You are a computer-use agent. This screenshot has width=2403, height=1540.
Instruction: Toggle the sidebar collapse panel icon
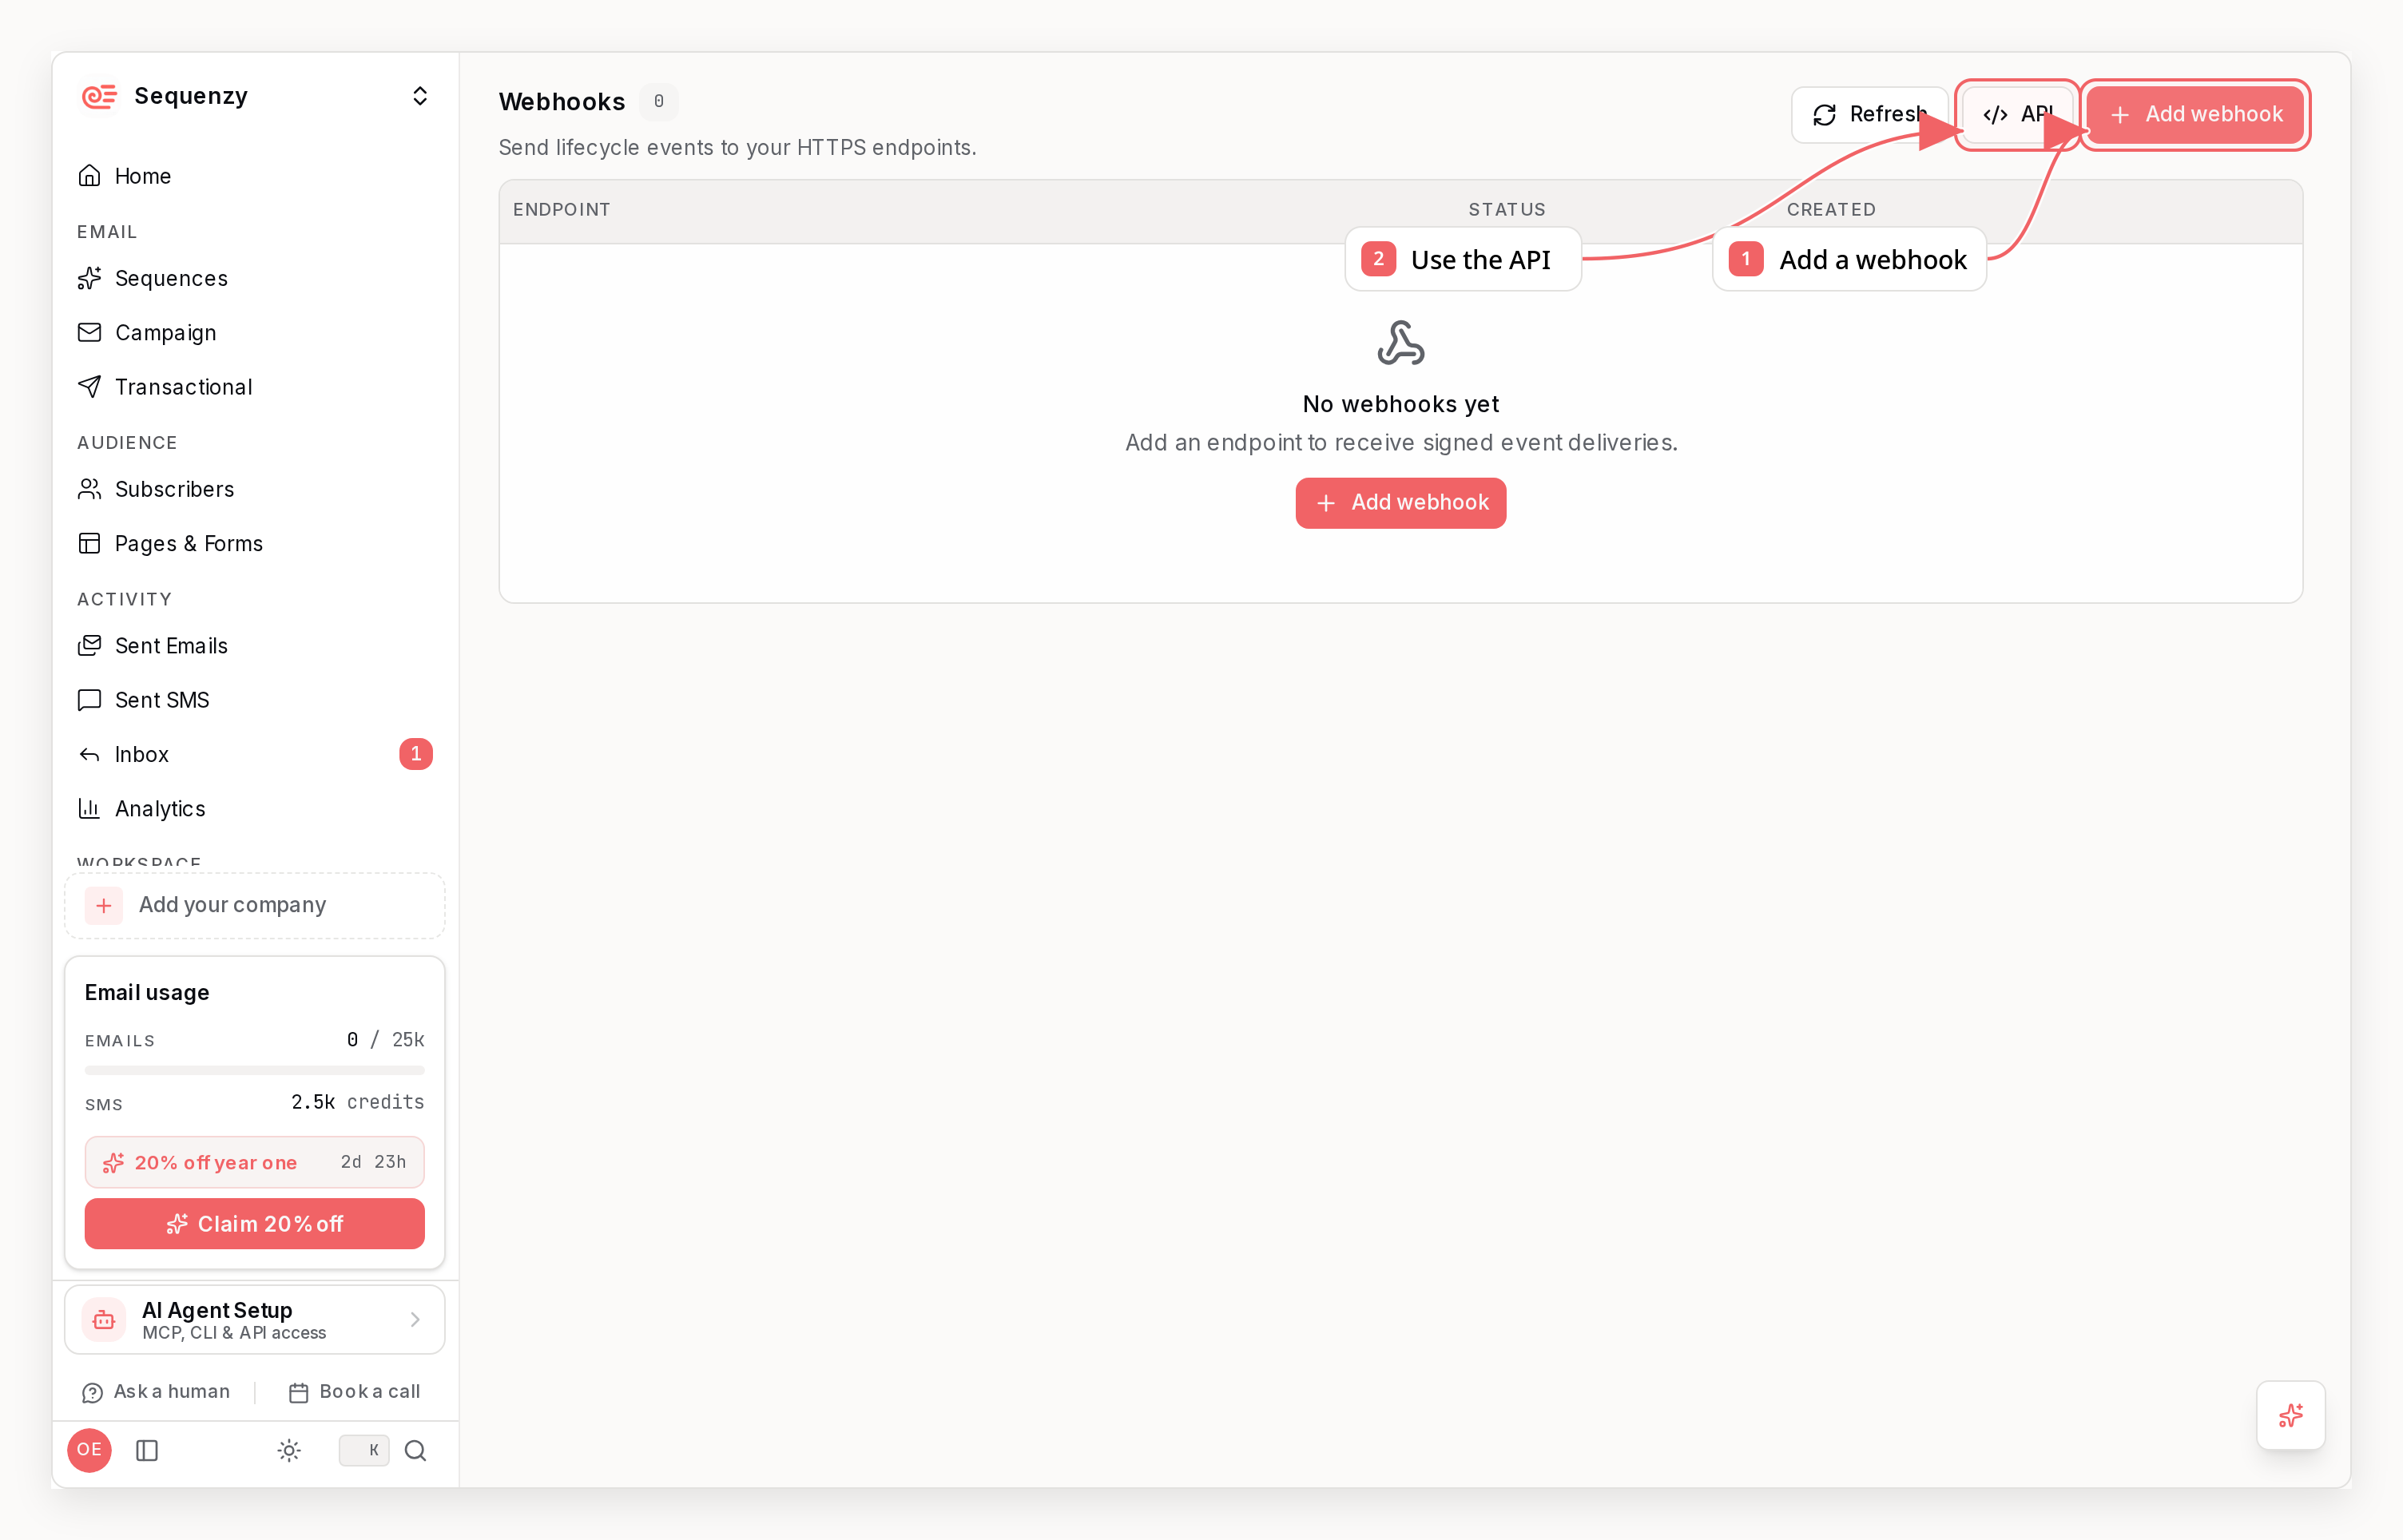pos(147,1451)
